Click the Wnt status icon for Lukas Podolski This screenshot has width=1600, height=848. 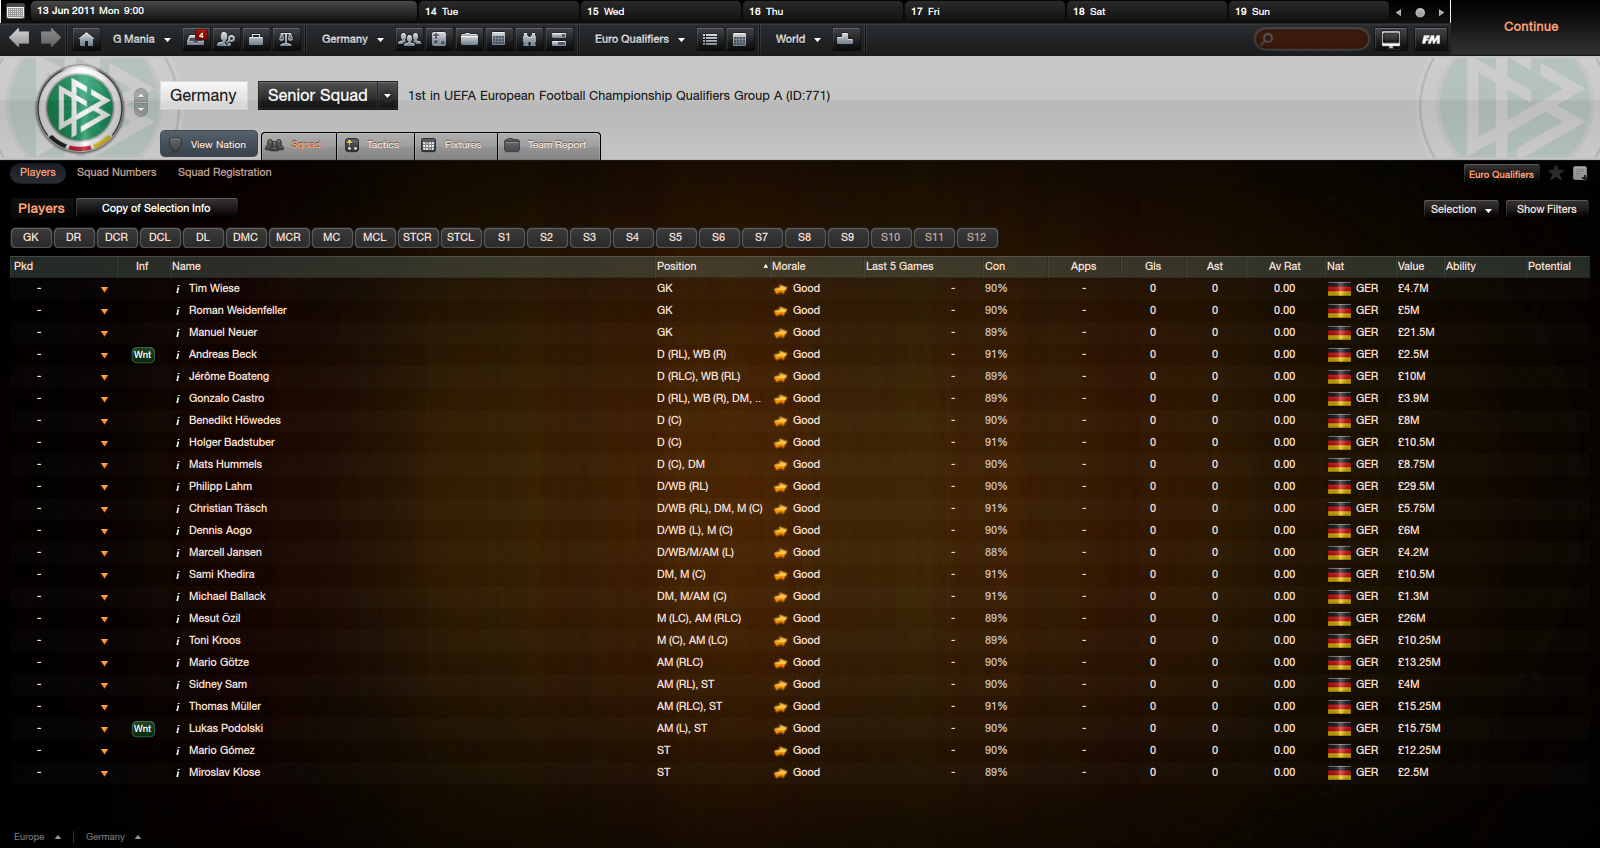(143, 729)
